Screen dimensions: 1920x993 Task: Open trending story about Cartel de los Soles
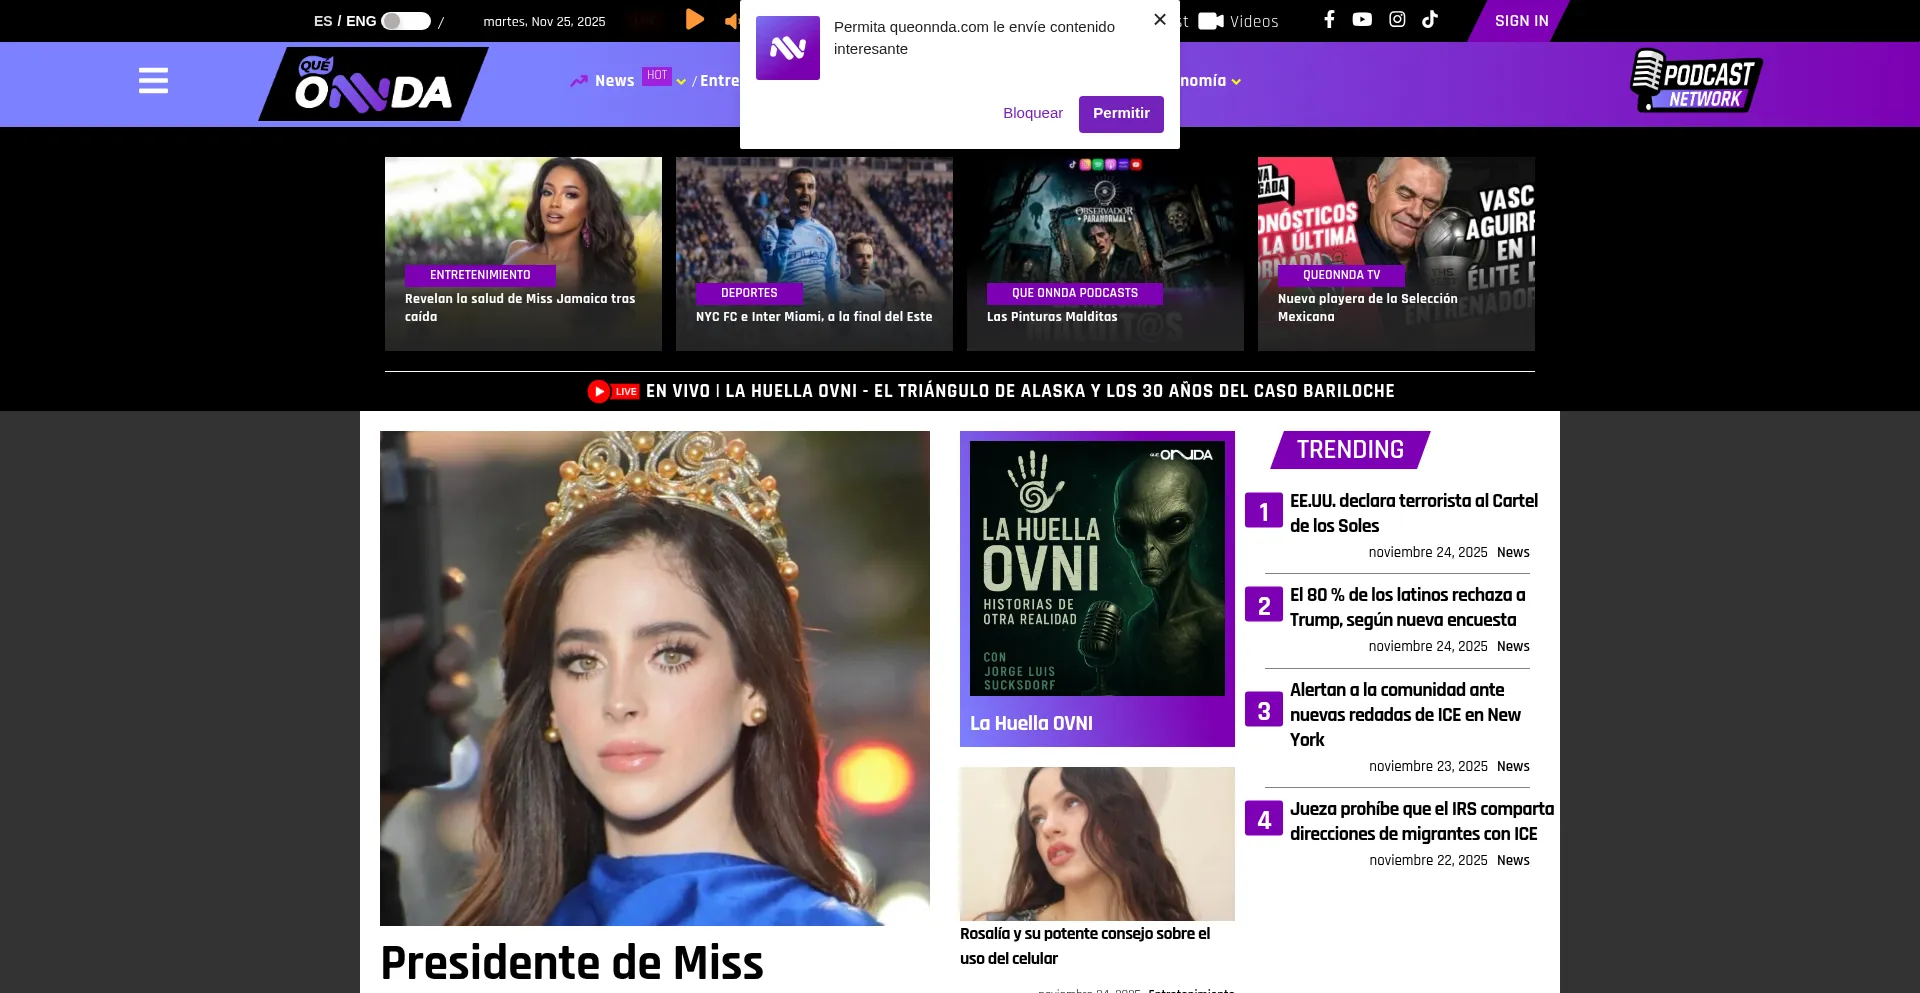coord(1413,513)
